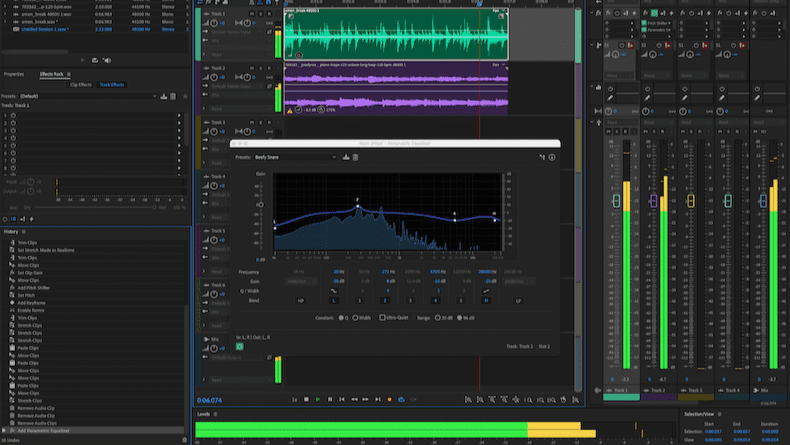Save the equalizer preset with save icon
This screenshot has width=790, height=445.
346,157
